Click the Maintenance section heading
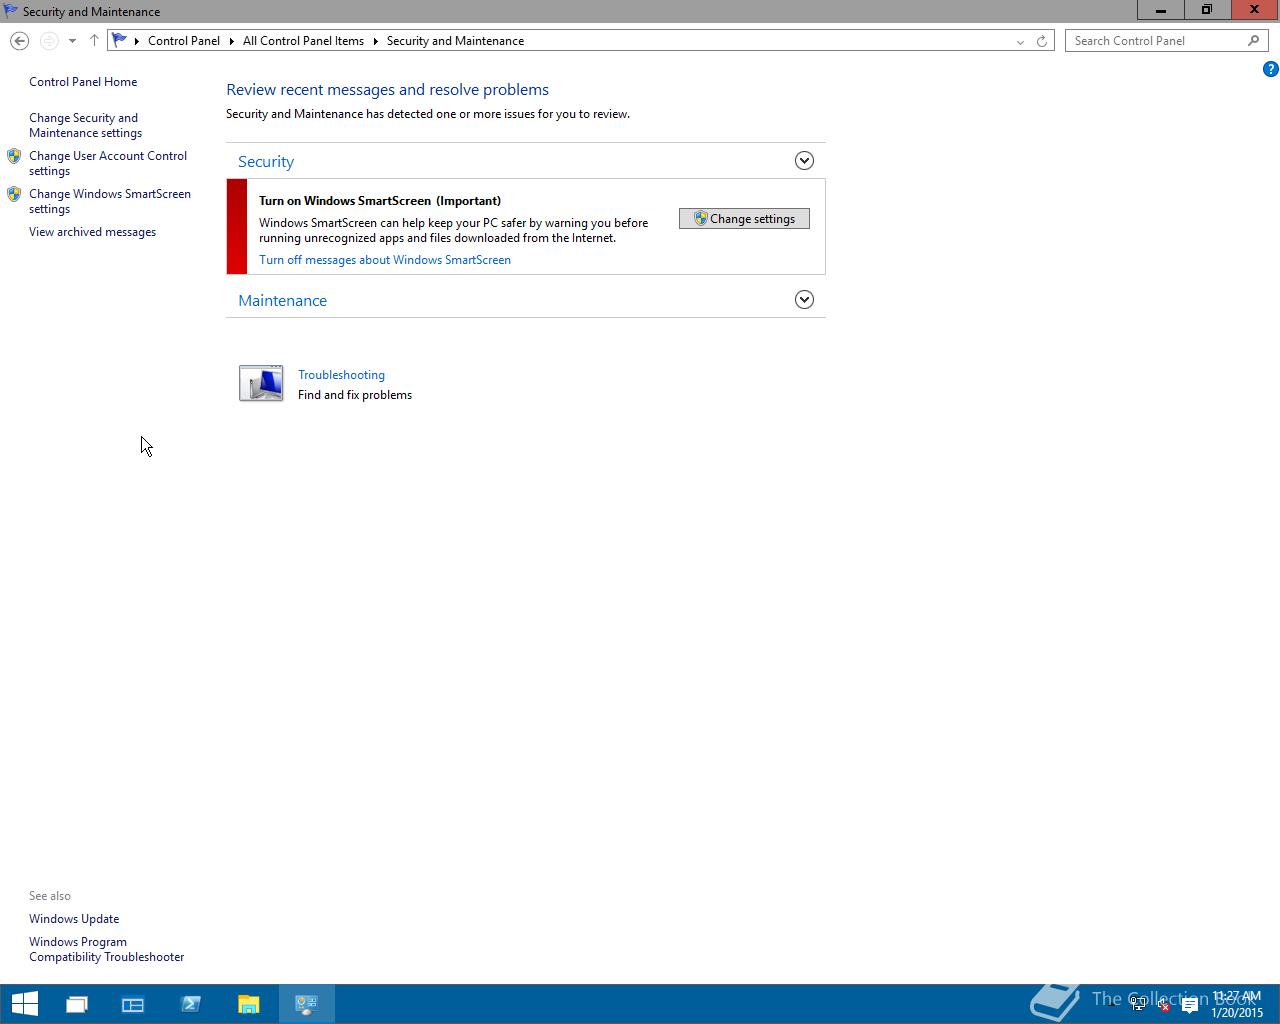Screen dimensions: 1280x1024 (x=282, y=301)
